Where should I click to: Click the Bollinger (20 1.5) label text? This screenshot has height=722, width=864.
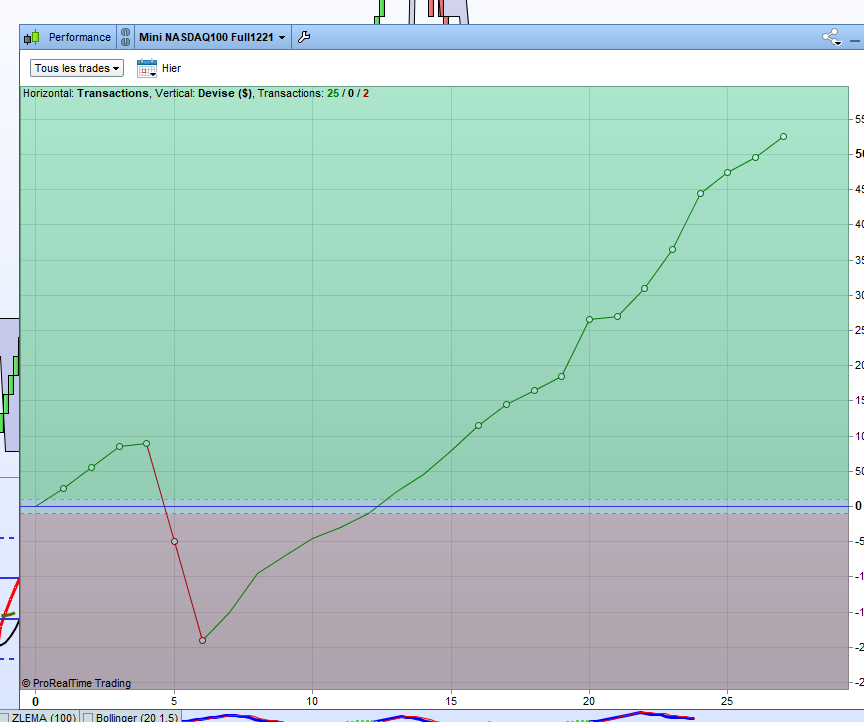coord(137,718)
